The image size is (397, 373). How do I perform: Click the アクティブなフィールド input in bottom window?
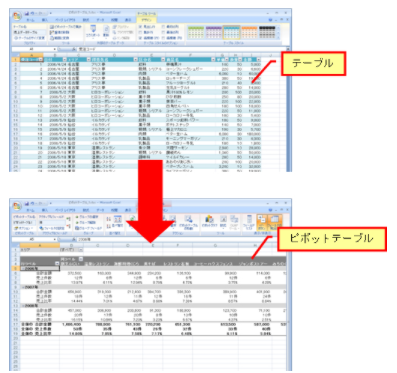(x=51, y=222)
